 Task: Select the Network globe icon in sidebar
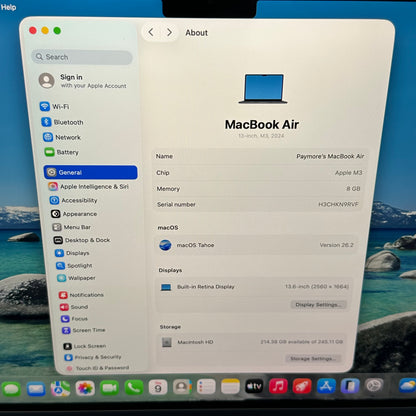click(x=48, y=137)
